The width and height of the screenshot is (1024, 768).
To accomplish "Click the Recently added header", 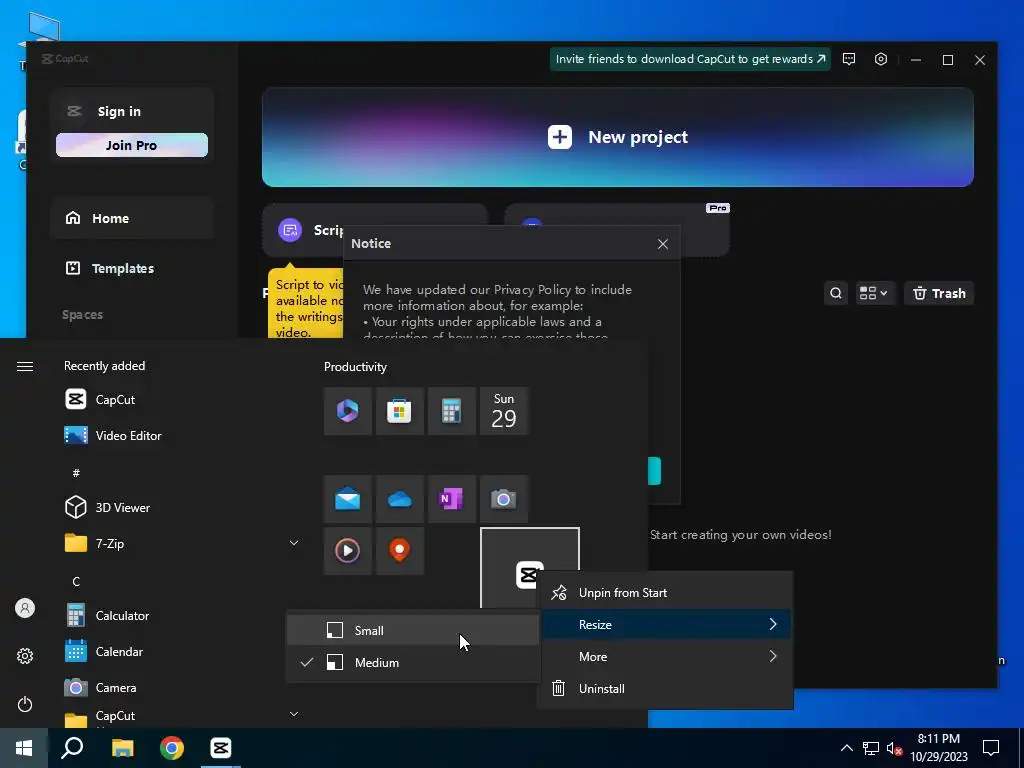I will coord(104,366).
